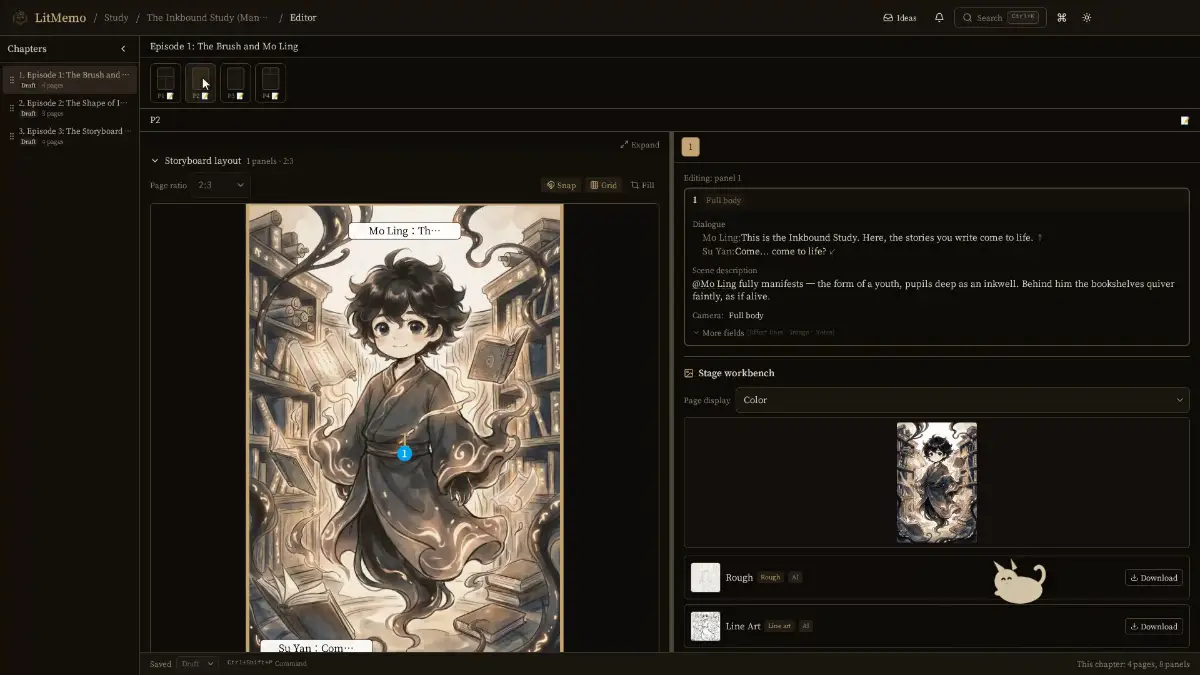Download the Rough stage image
Viewport: 1200px width, 675px height.
[x=1154, y=578]
